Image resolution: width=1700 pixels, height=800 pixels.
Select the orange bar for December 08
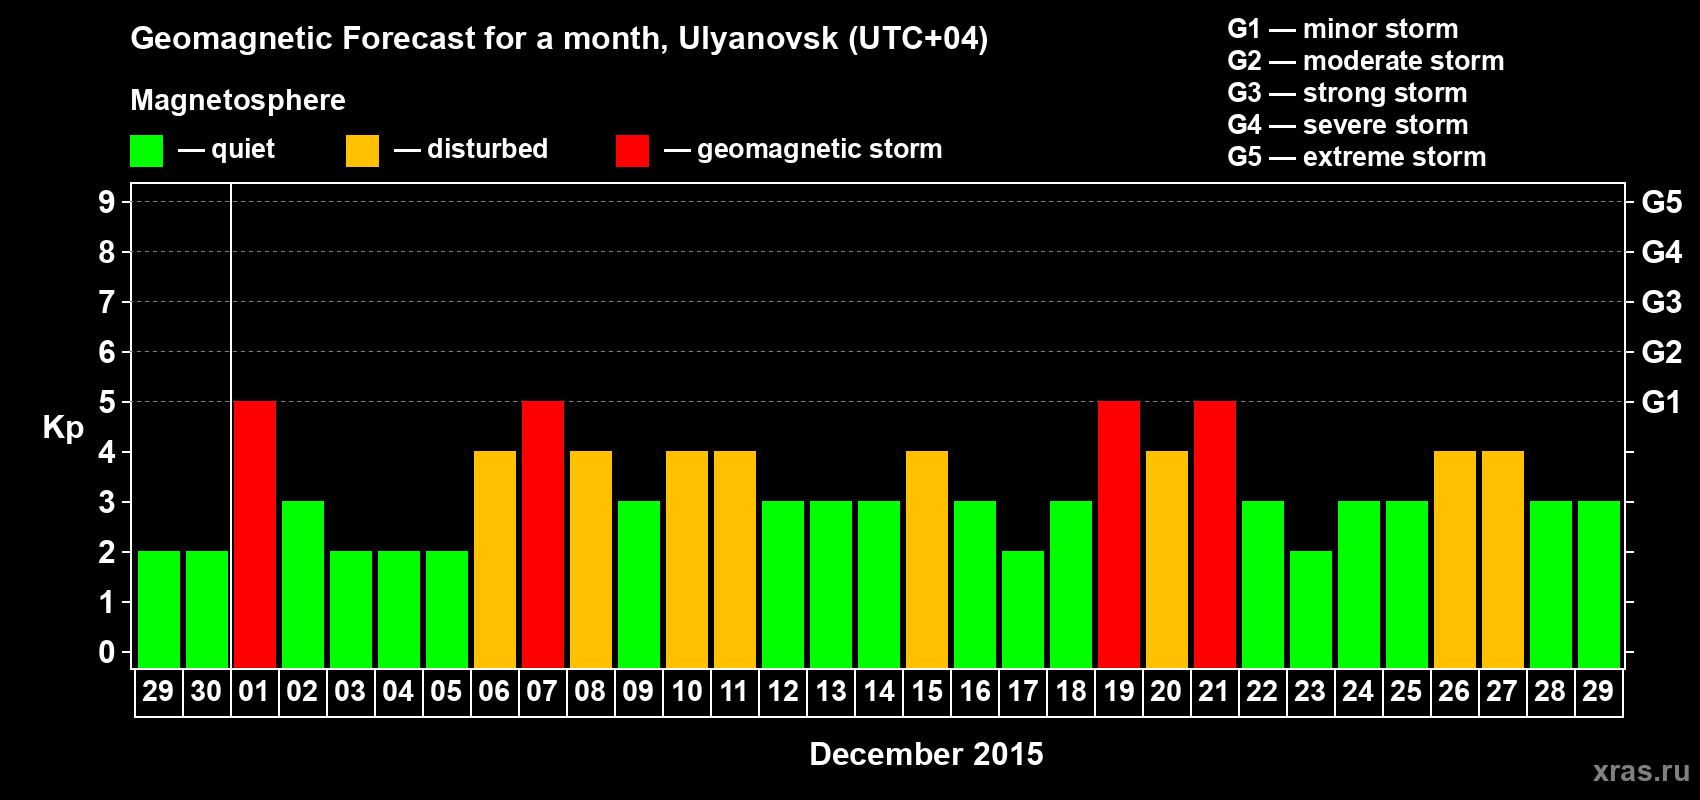(x=591, y=560)
